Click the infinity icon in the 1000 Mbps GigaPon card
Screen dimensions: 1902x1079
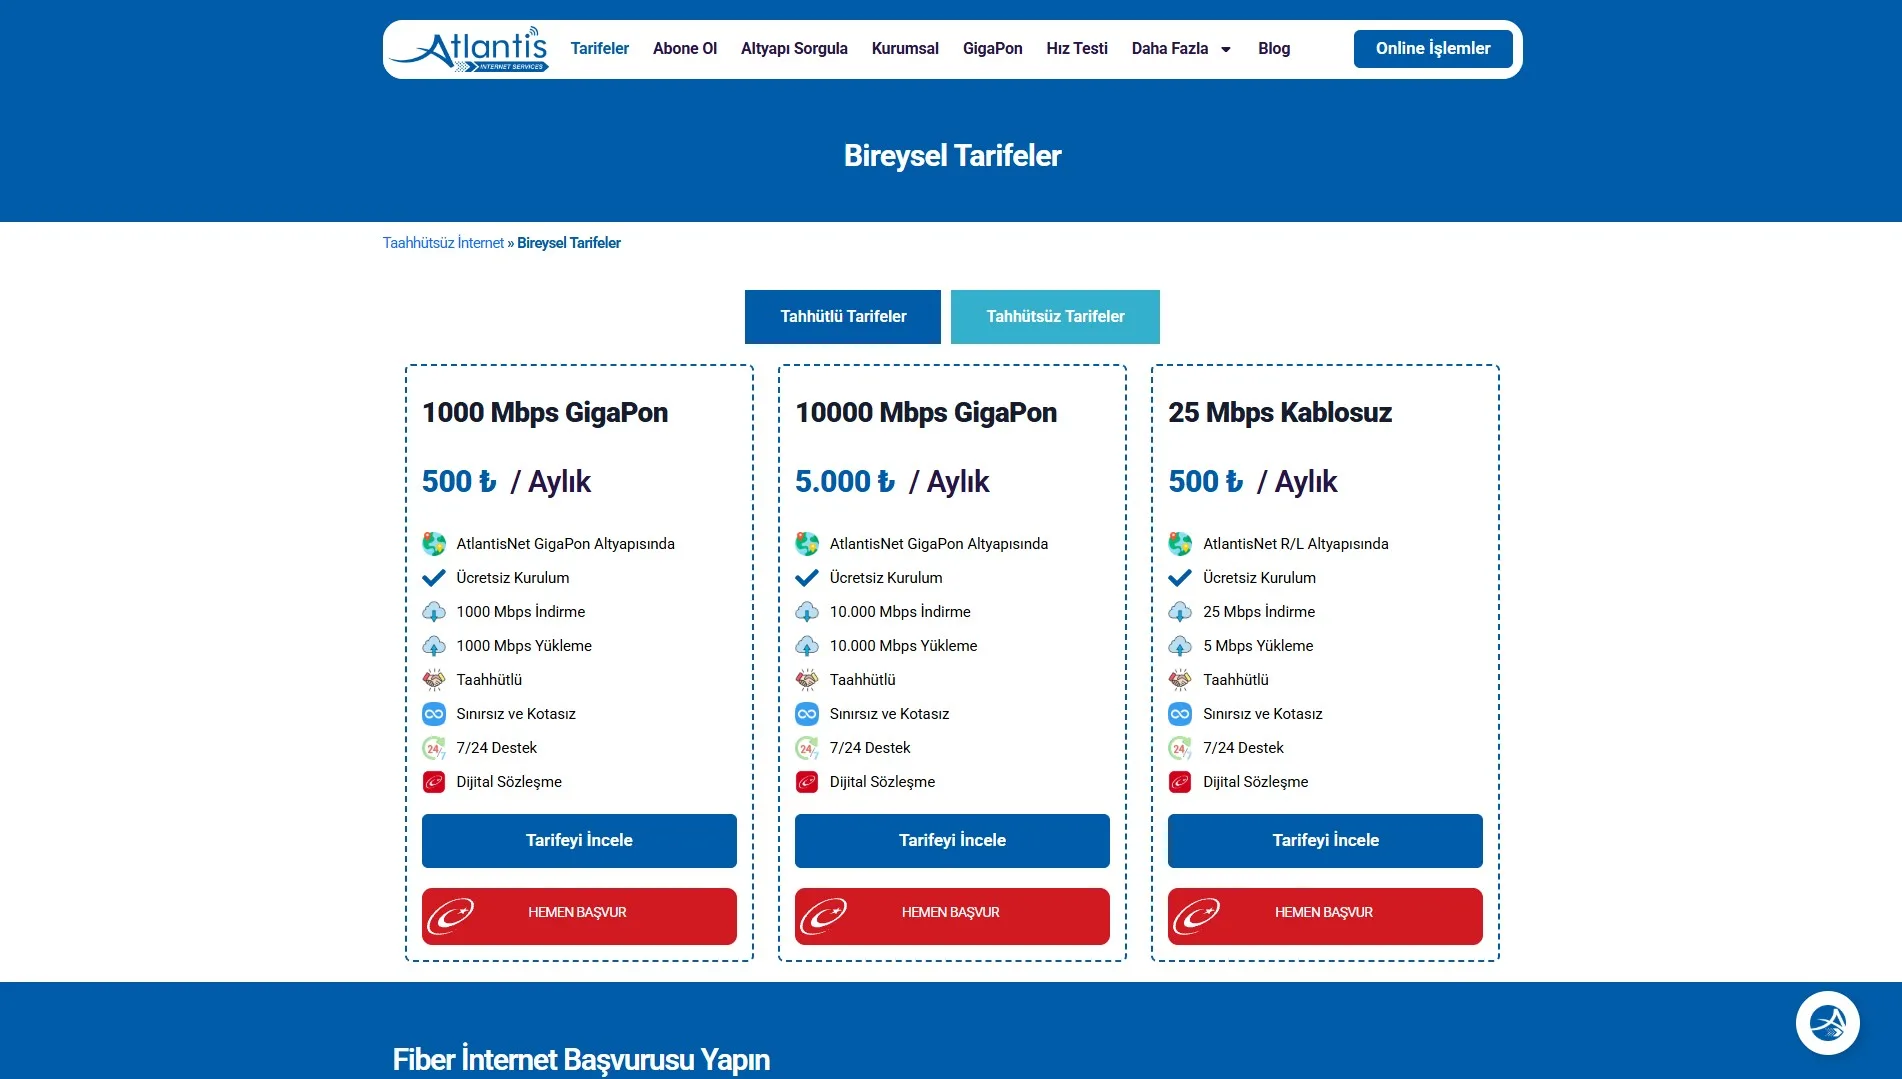point(434,714)
